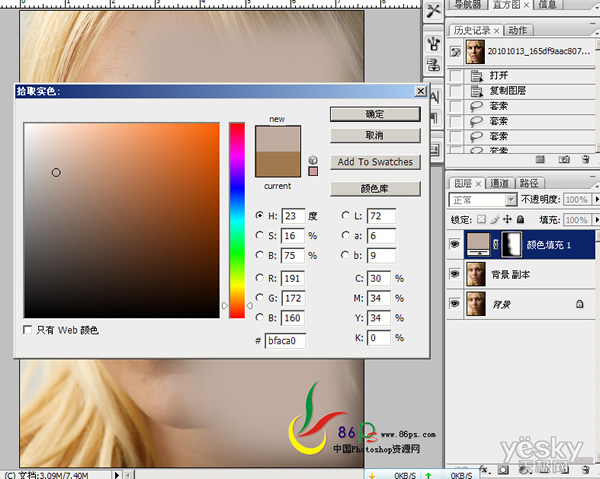The height and width of the screenshot is (479, 600).
Task: Open the layers panel flyout menu arrow
Action: coord(597,186)
